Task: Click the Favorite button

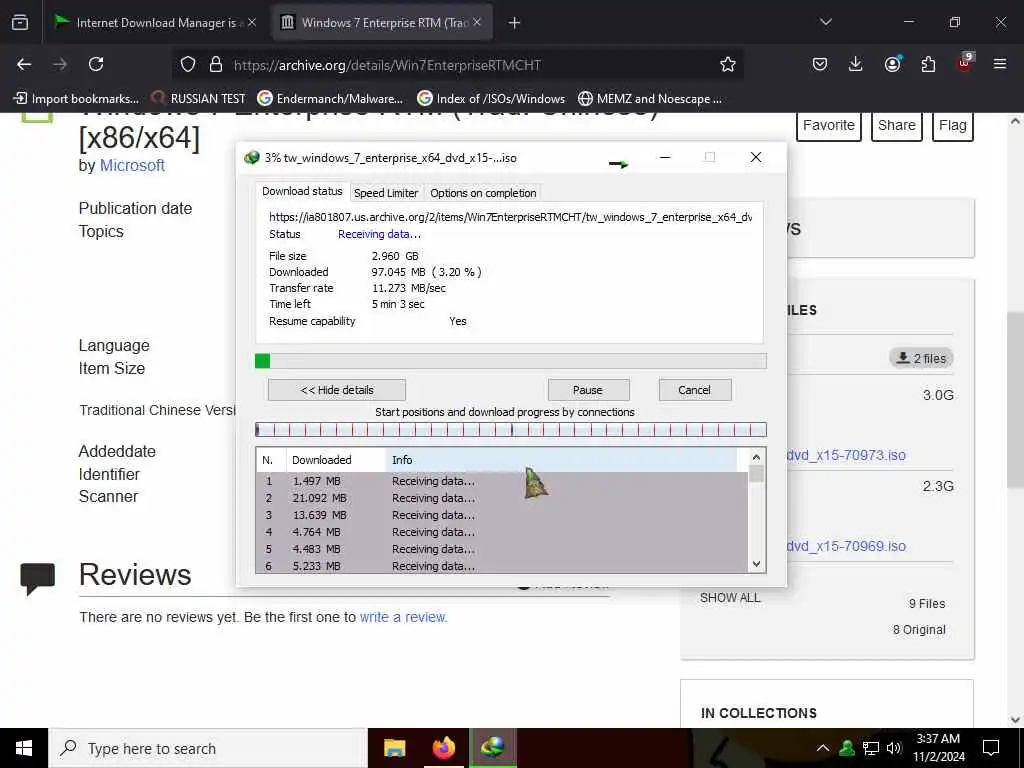Action: point(829,125)
